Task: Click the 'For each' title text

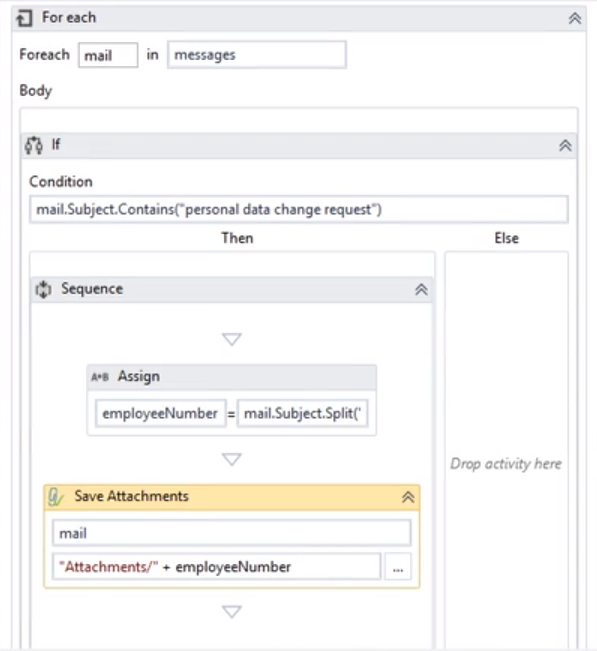Action: (69, 18)
